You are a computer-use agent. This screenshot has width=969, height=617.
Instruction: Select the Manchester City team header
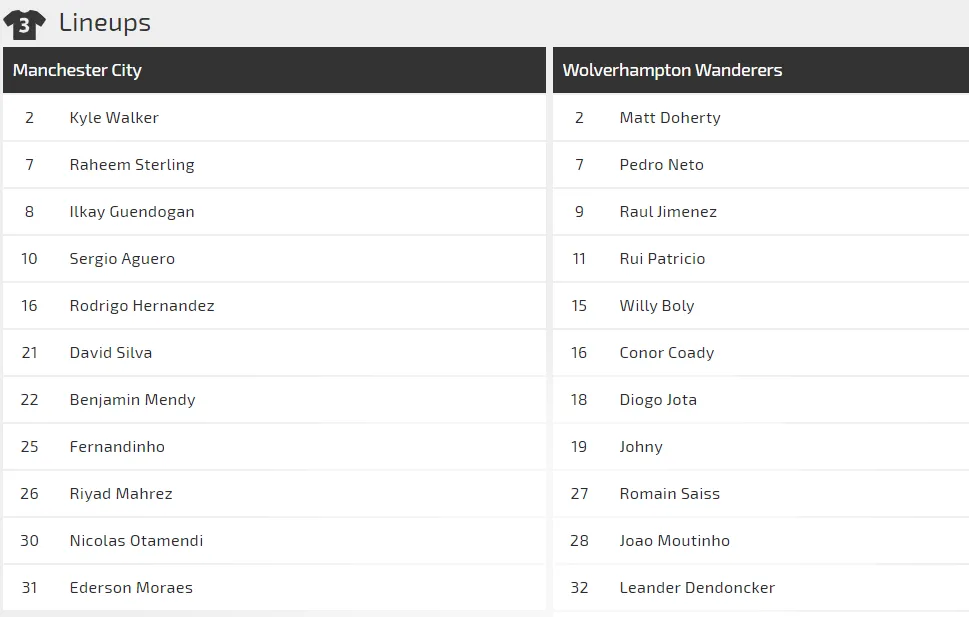click(x=77, y=70)
